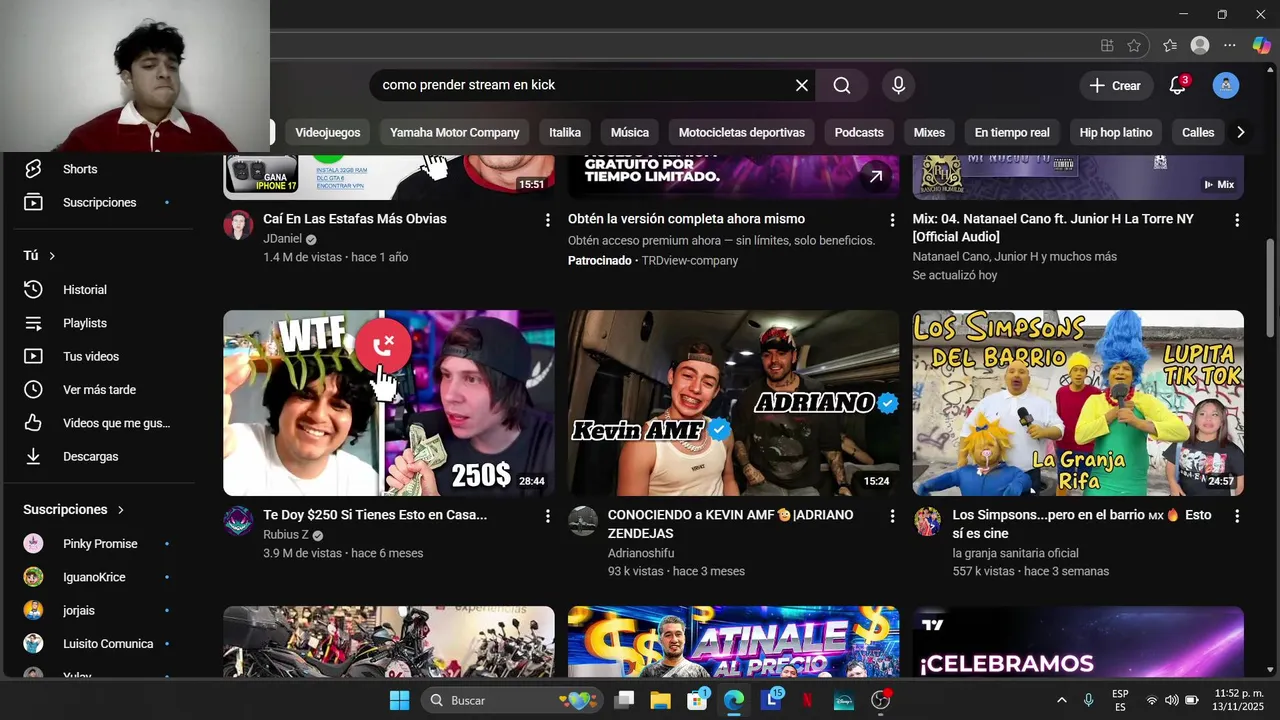Screen dimensions: 1280x720
Task: Open Adrianoshifu channel avatar
Action: tap(583, 521)
